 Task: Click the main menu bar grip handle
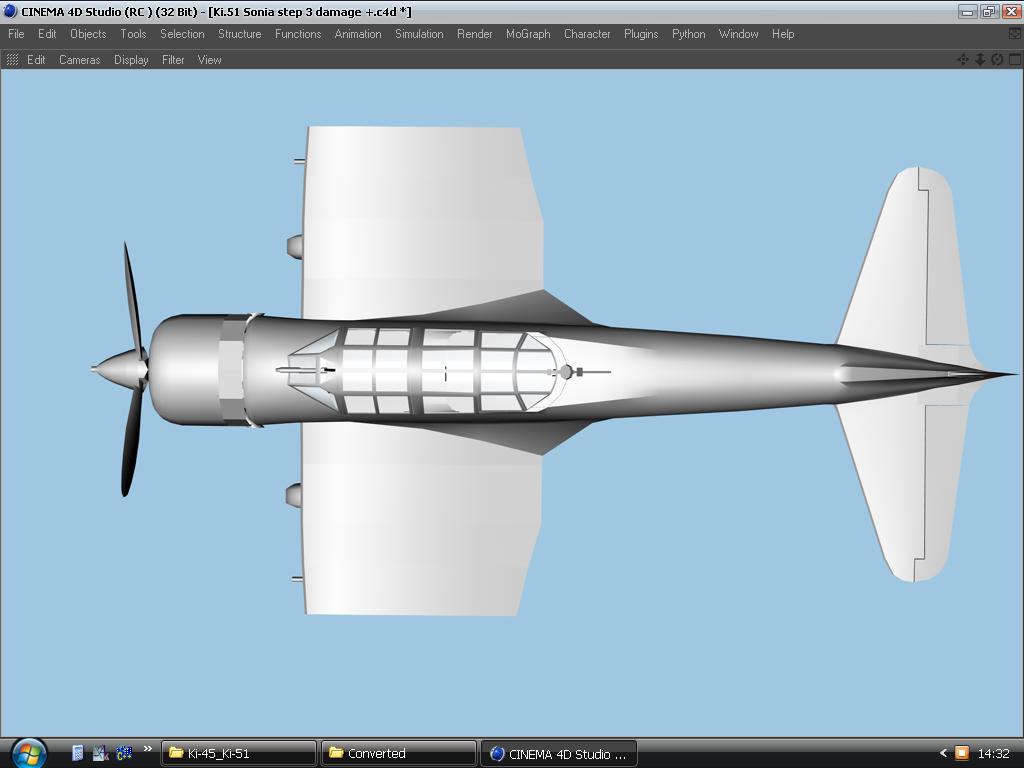(x=3, y=34)
